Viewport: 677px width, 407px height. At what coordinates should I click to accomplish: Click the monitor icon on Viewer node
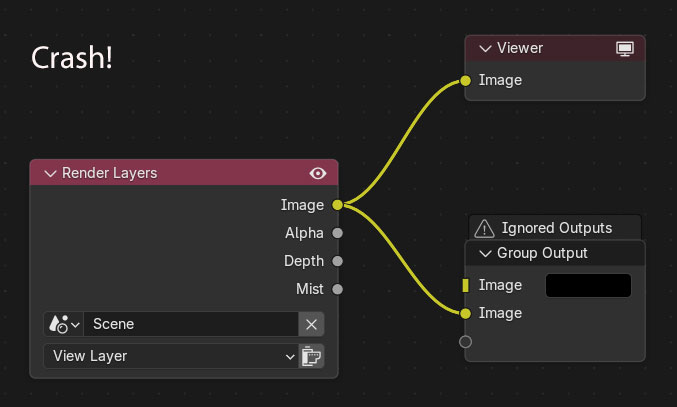pos(625,48)
